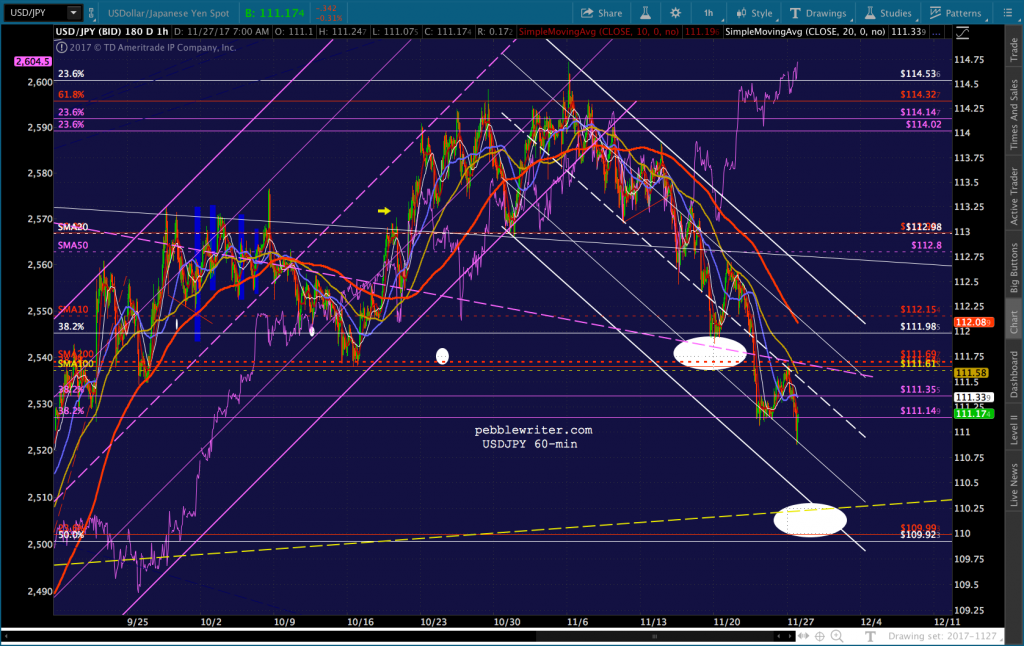Click the horizontal time scrollbar thumb

(653, 636)
